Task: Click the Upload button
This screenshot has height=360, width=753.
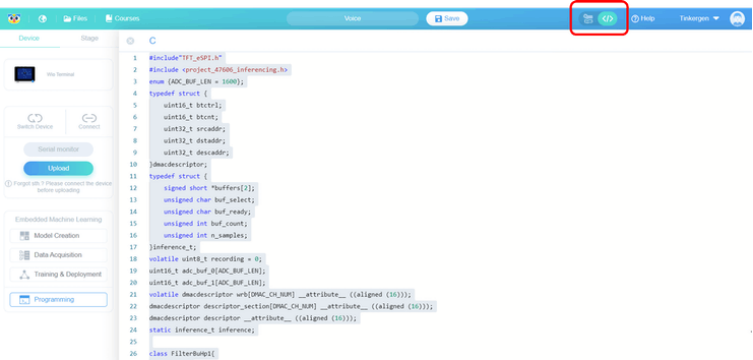Action: [x=58, y=168]
